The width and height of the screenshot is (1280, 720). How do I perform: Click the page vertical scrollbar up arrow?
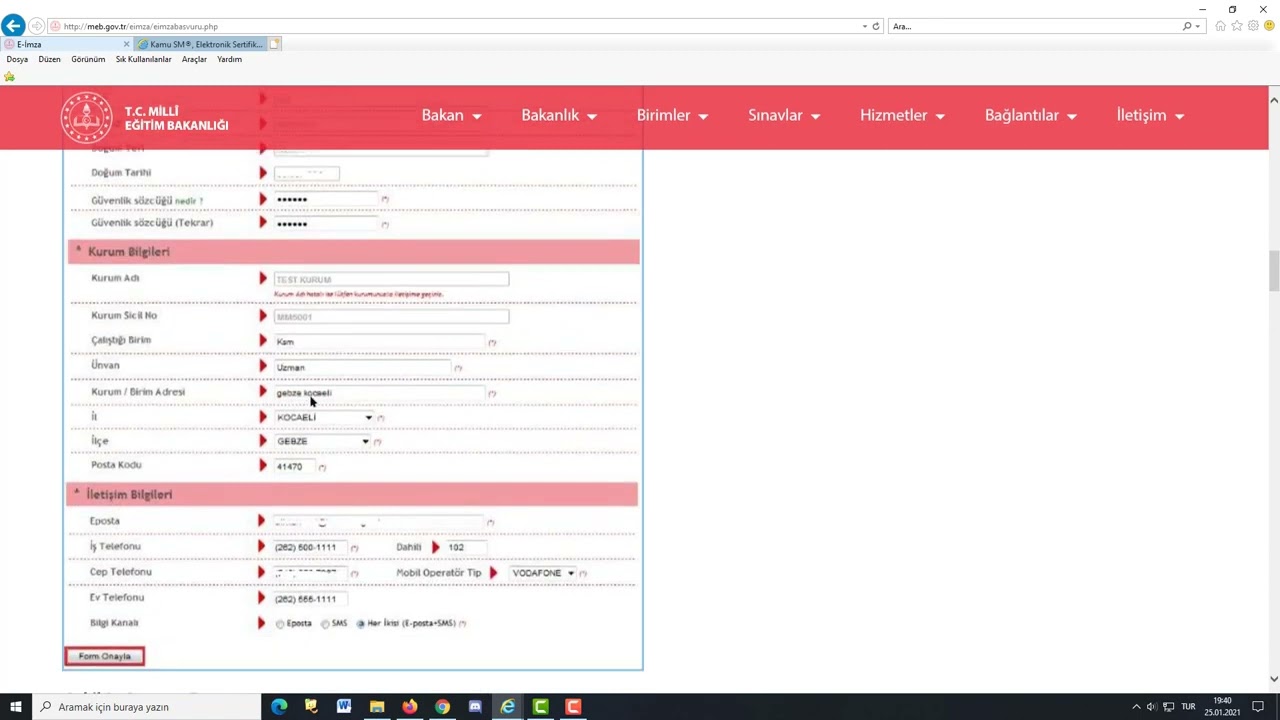click(1274, 100)
